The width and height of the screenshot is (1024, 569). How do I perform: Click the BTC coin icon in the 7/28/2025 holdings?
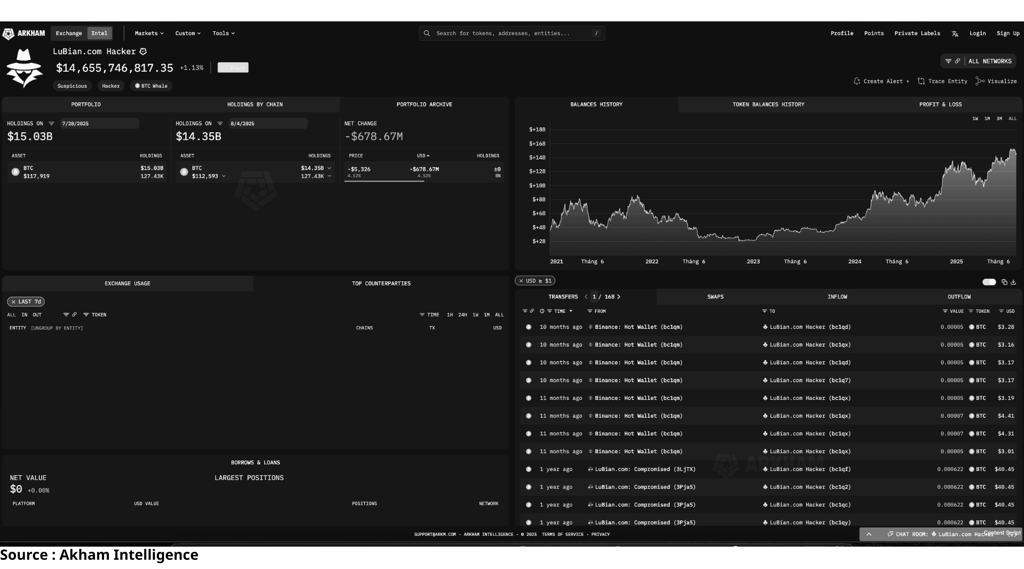coord(15,172)
